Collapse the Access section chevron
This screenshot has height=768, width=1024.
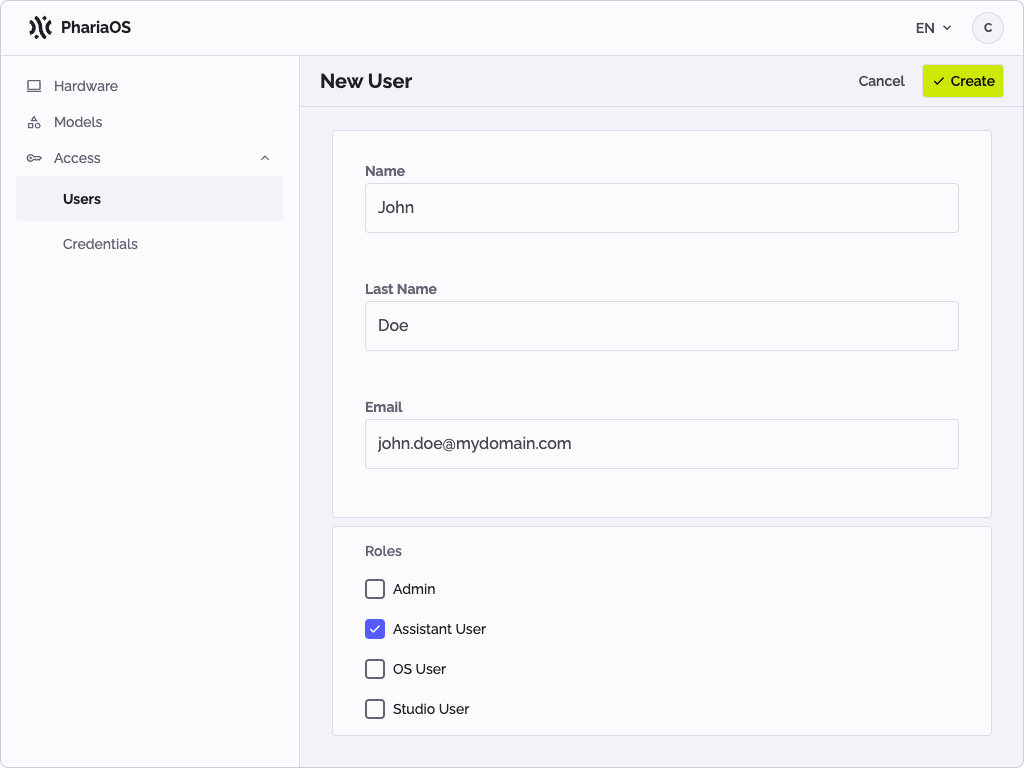pyautogui.click(x=264, y=158)
